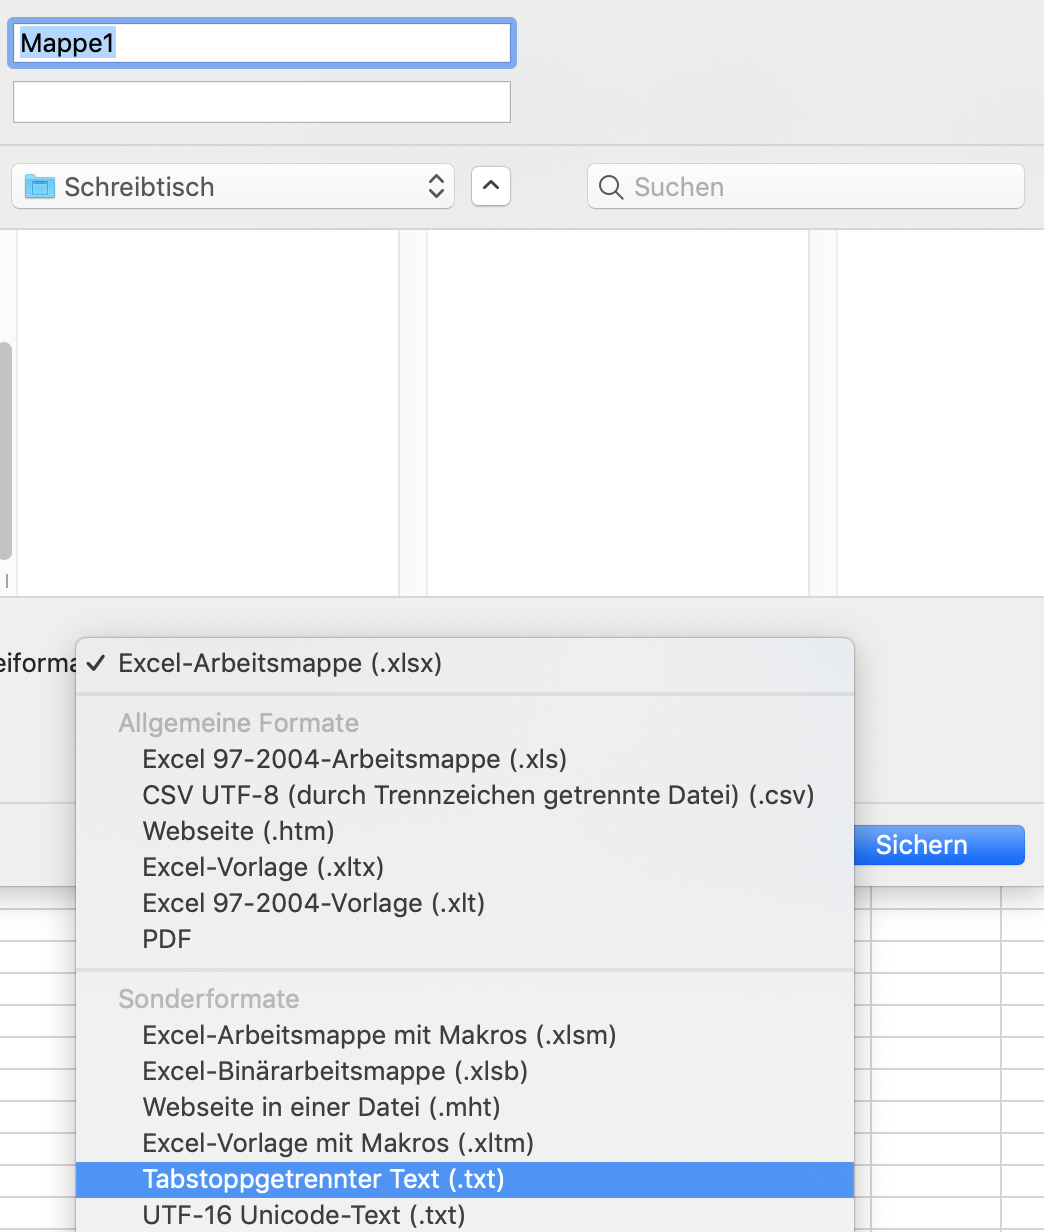Click the sidebar vertical scrollbar
The image size is (1044, 1232).
pos(6,450)
